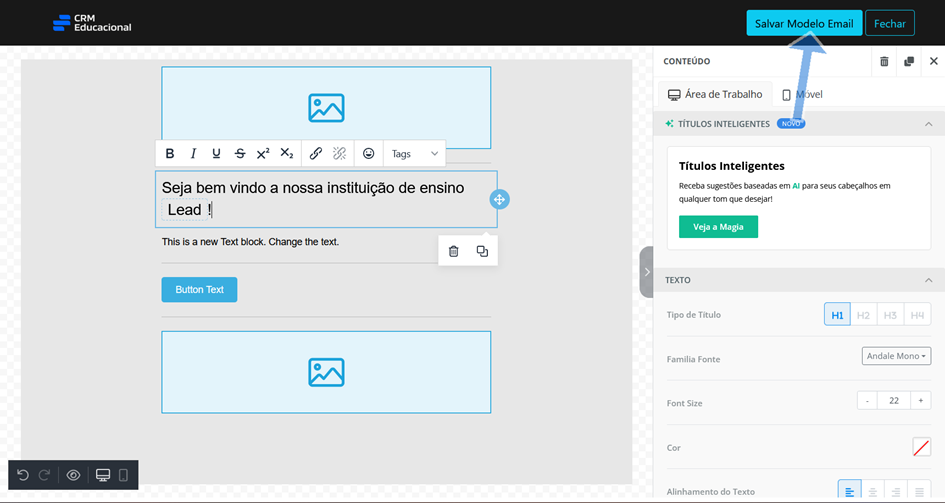Close the Conteúdo panel
Image resolution: width=945 pixels, height=503 pixels.
click(x=934, y=61)
